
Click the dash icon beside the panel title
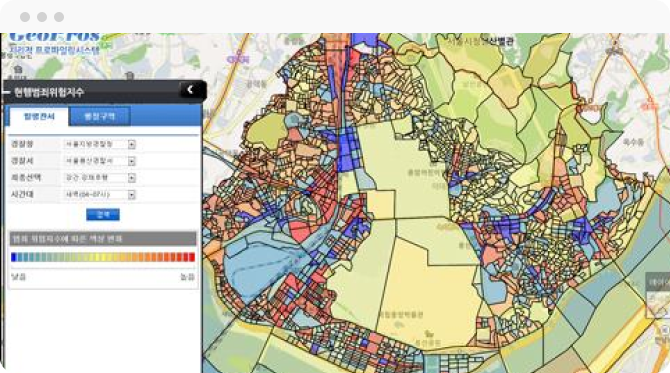pos(7,92)
